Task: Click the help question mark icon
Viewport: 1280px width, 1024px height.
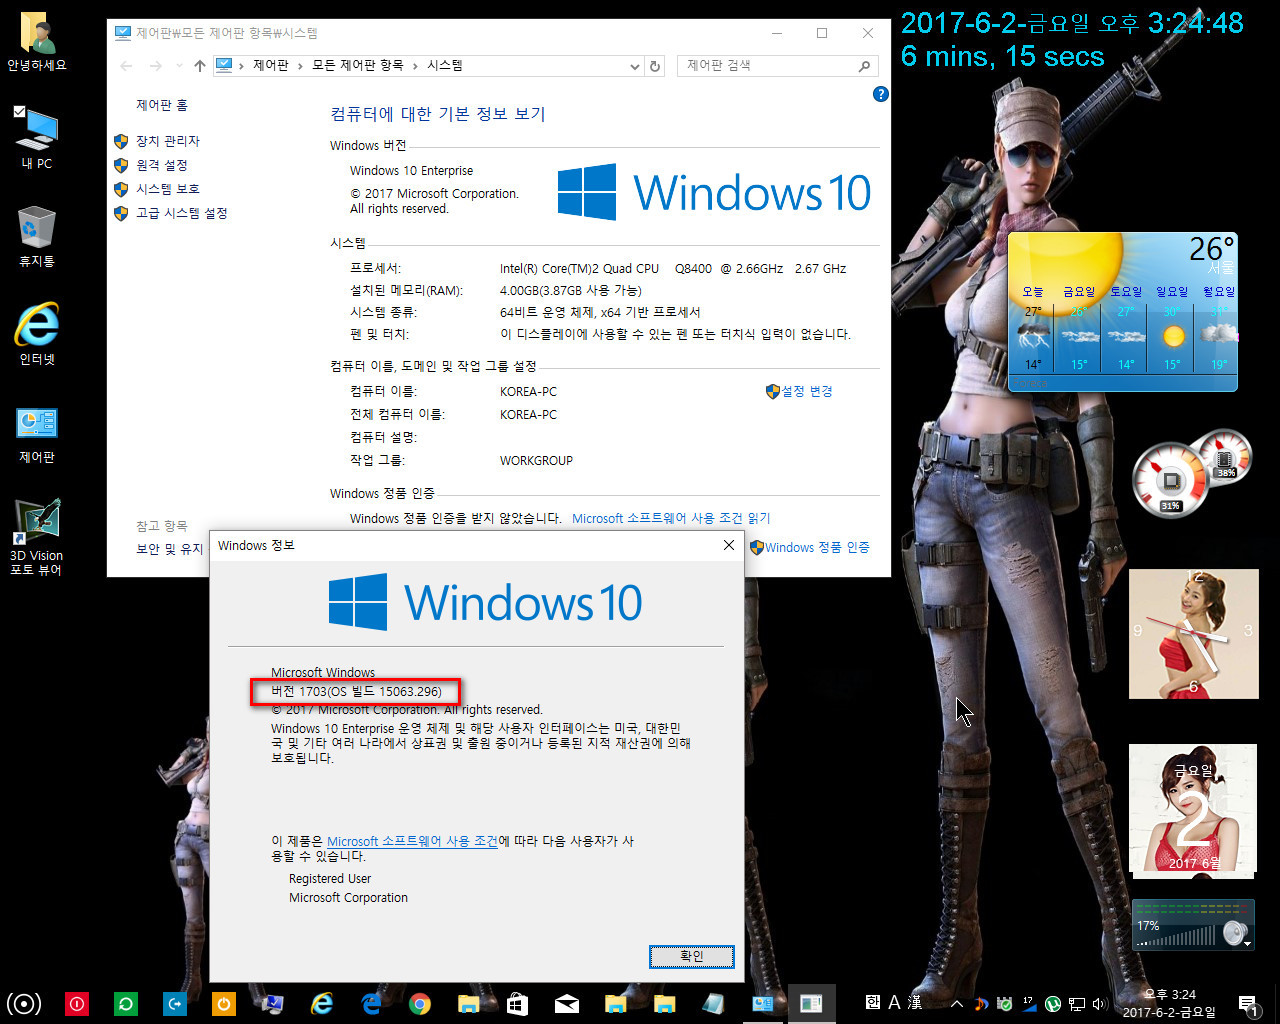Action: [x=880, y=94]
